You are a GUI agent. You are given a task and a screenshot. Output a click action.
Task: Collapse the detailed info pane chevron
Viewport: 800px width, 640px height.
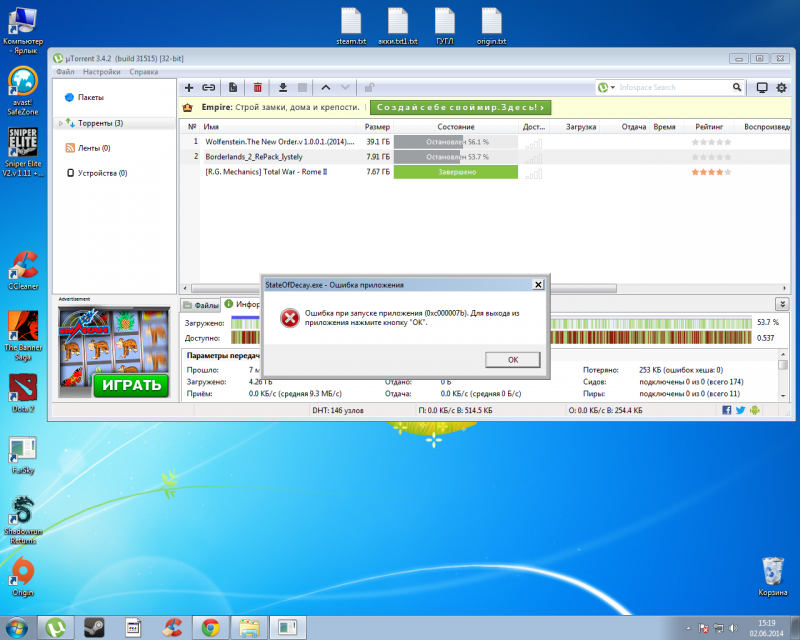pos(782,304)
